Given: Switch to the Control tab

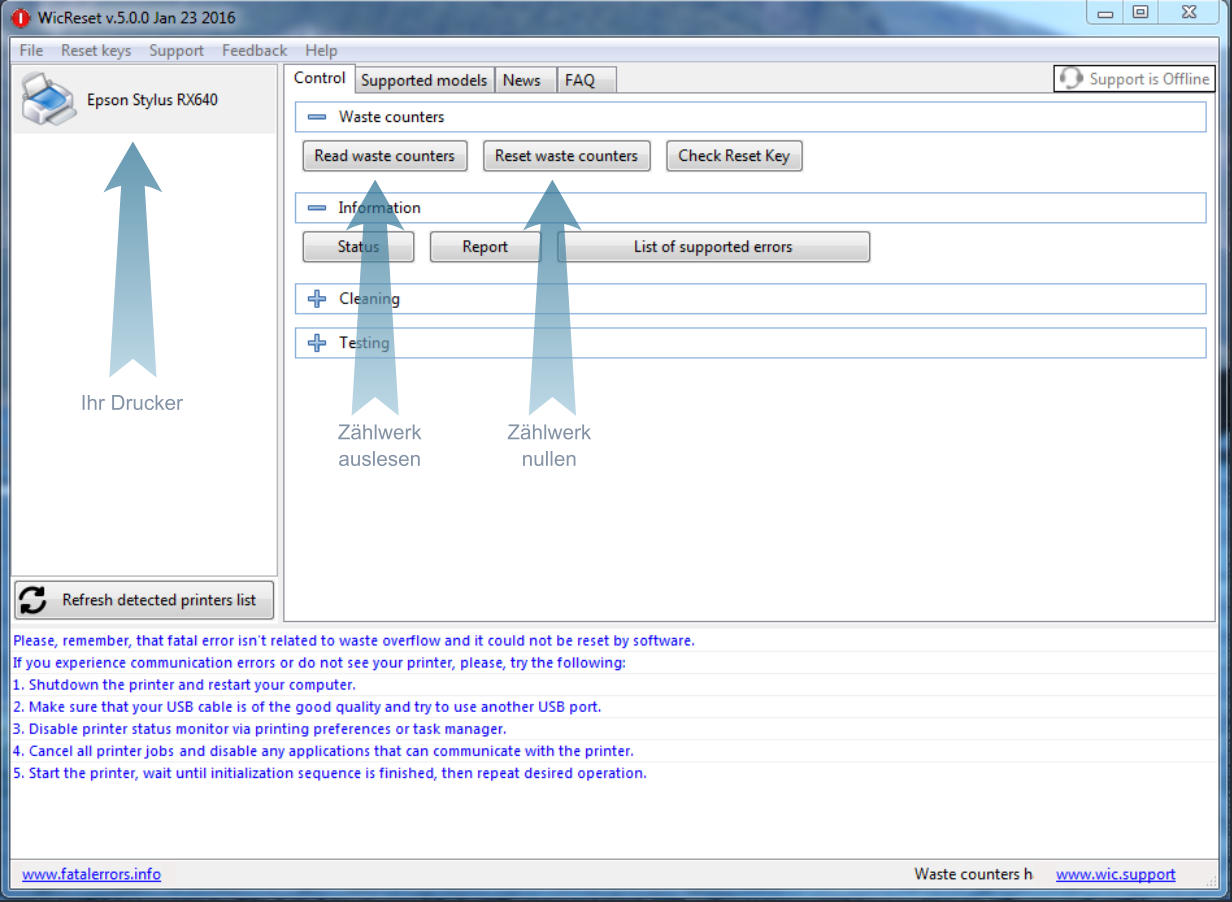Looking at the screenshot, I should (x=320, y=78).
